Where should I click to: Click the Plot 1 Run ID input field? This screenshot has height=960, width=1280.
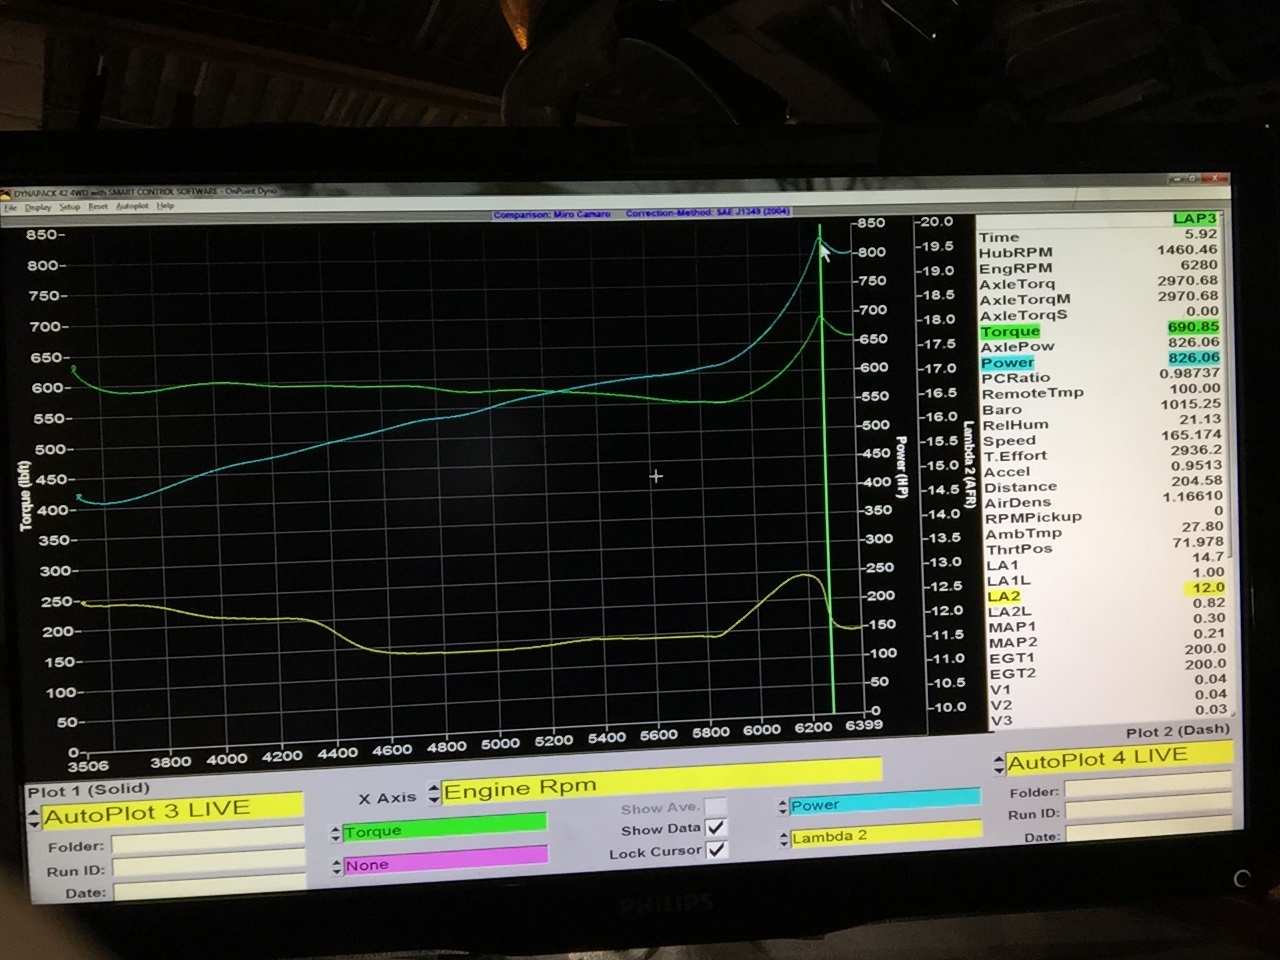point(208,869)
